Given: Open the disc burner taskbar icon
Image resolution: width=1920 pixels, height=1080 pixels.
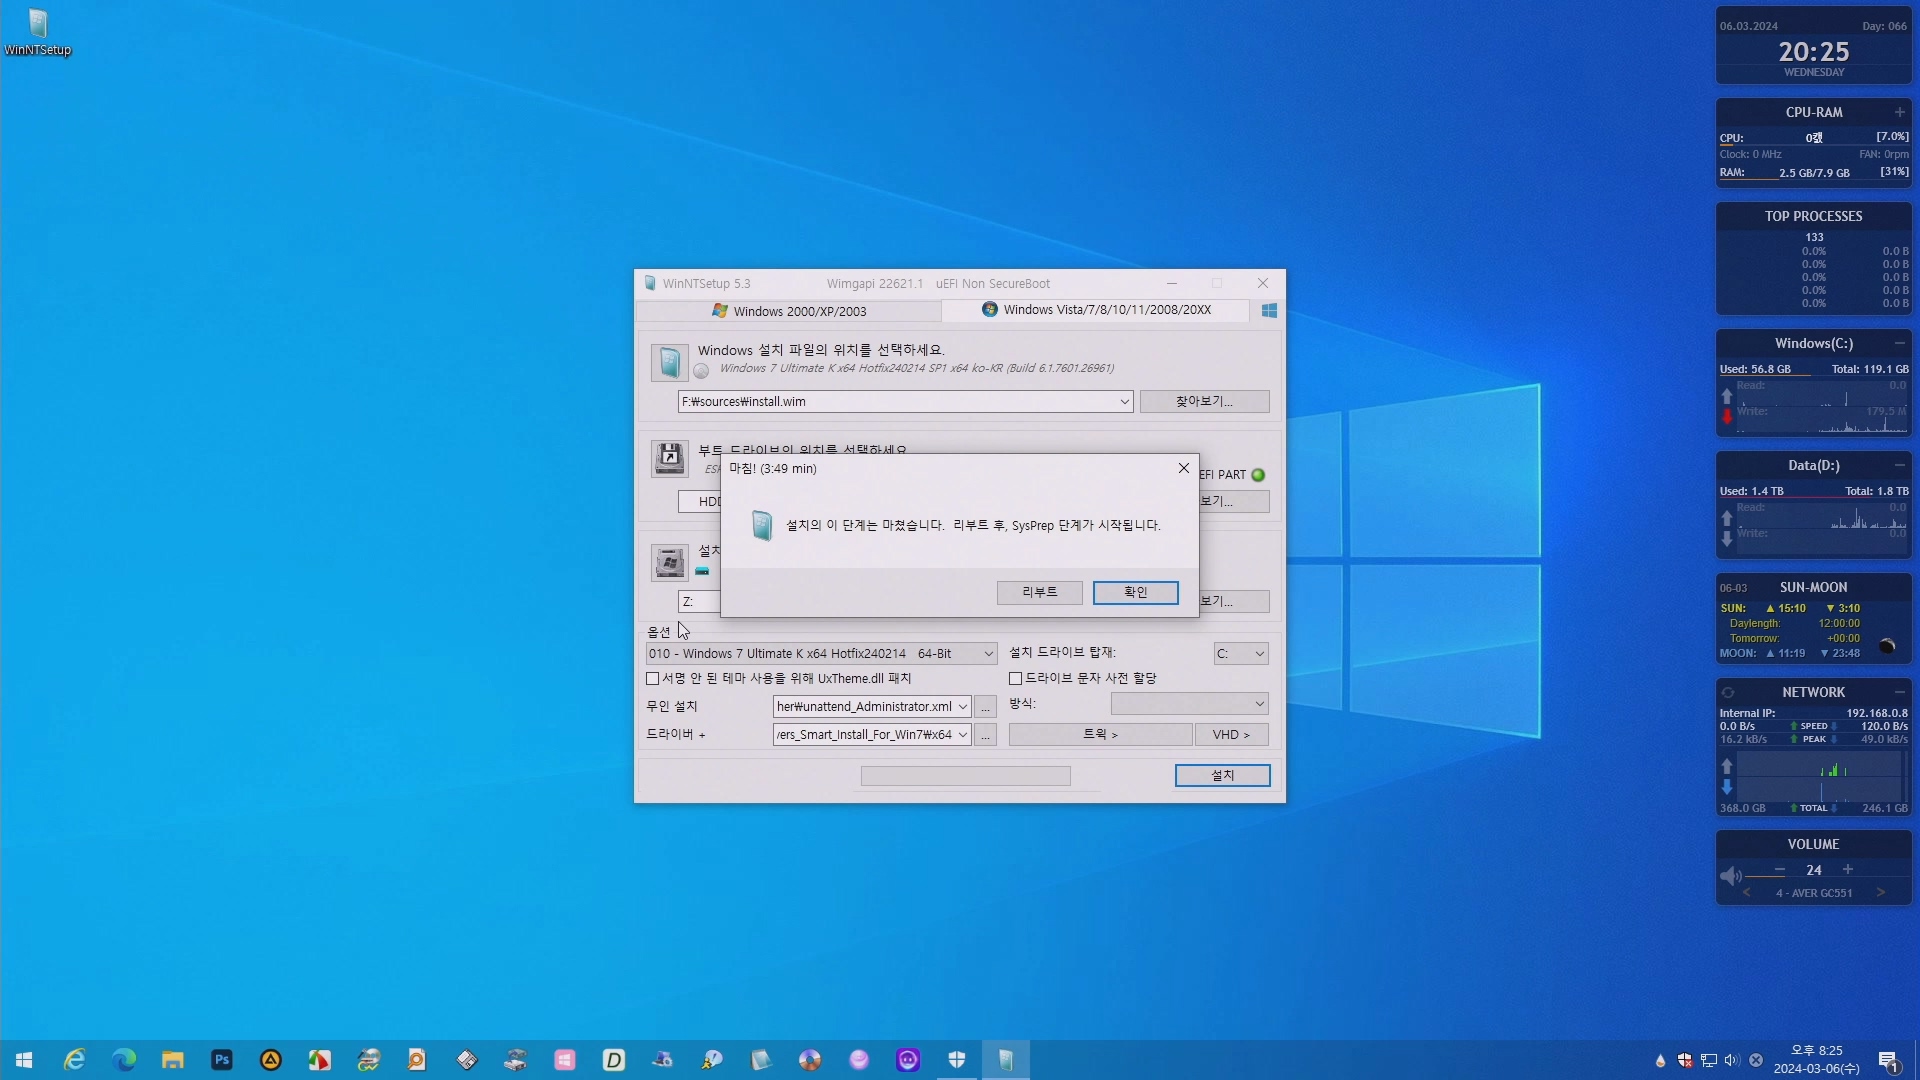Looking at the screenshot, I should tap(810, 1060).
